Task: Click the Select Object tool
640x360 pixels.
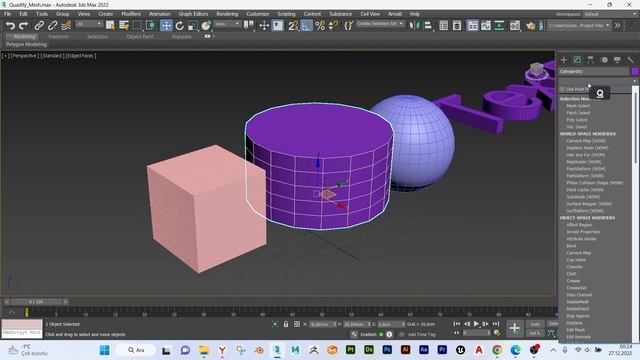Action: 110,26
